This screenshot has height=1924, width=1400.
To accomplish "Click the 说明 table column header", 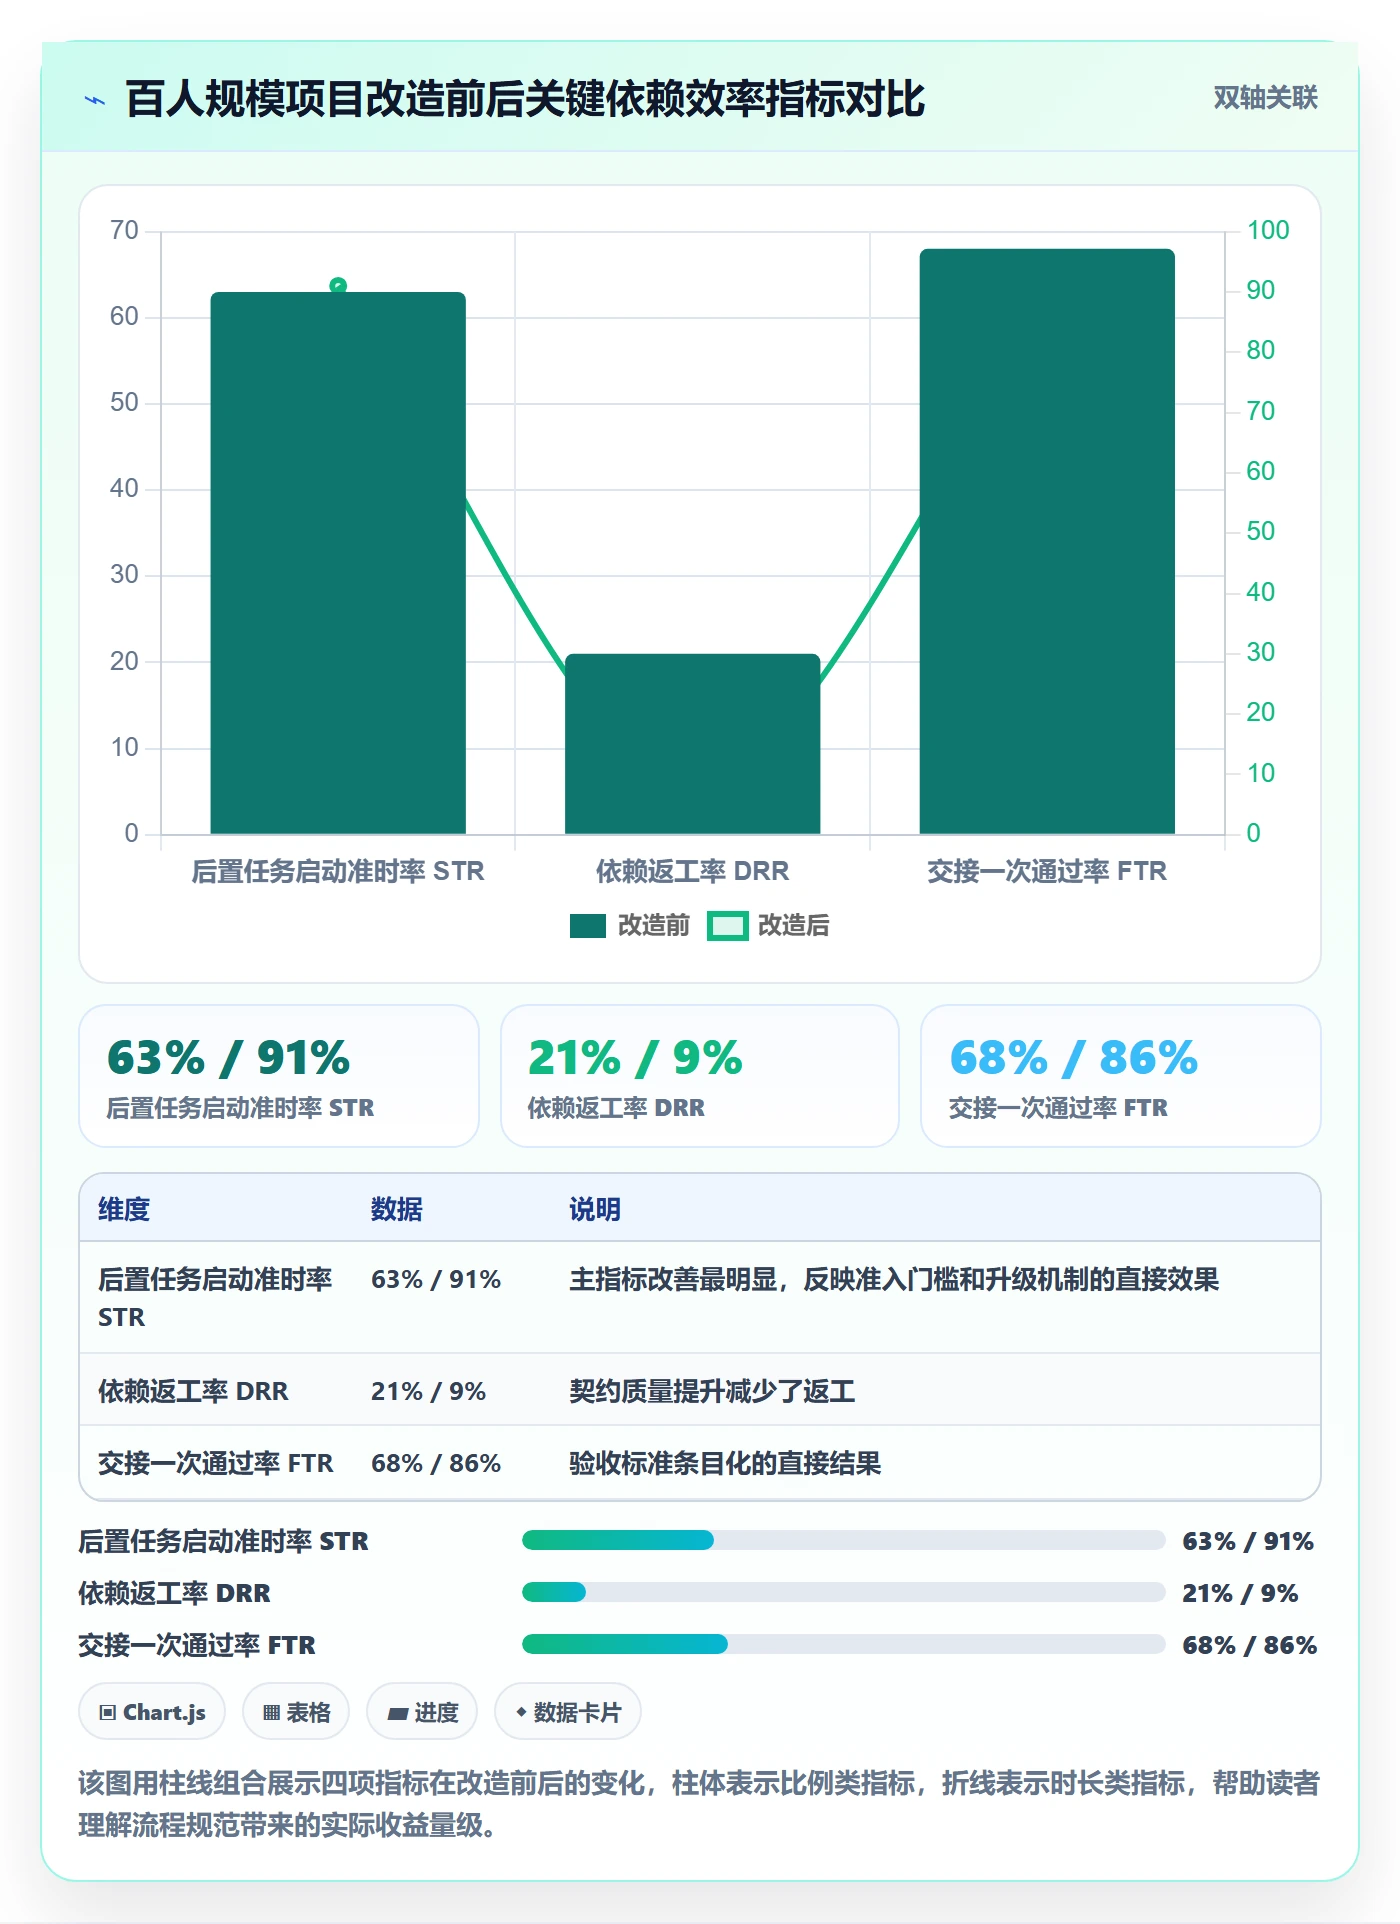I will [595, 1209].
